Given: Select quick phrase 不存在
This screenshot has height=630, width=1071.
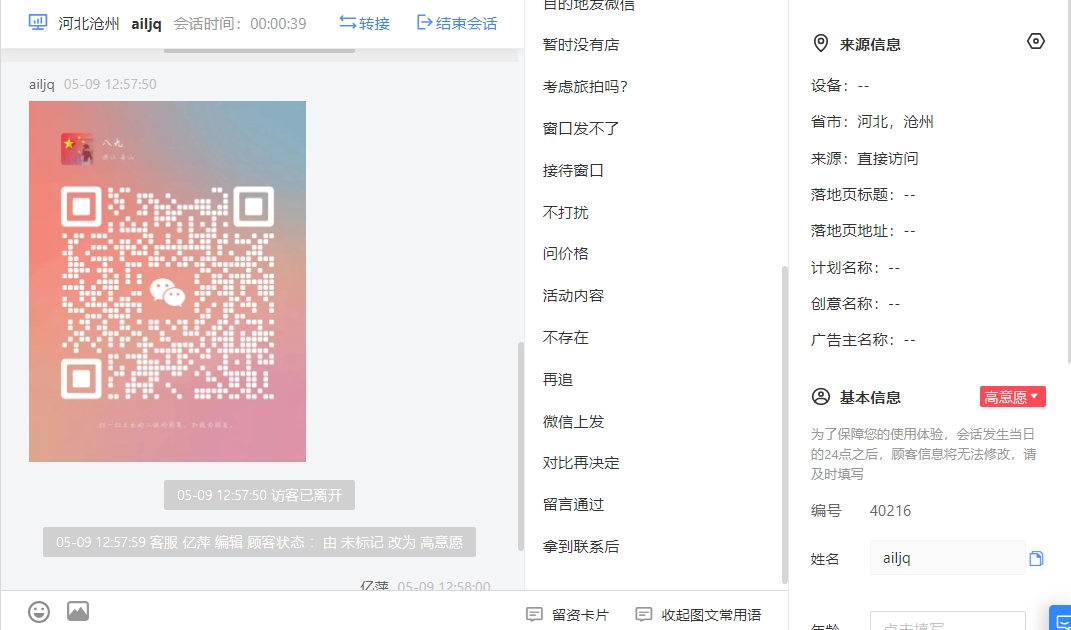Looking at the screenshot, I should (566, 338).
